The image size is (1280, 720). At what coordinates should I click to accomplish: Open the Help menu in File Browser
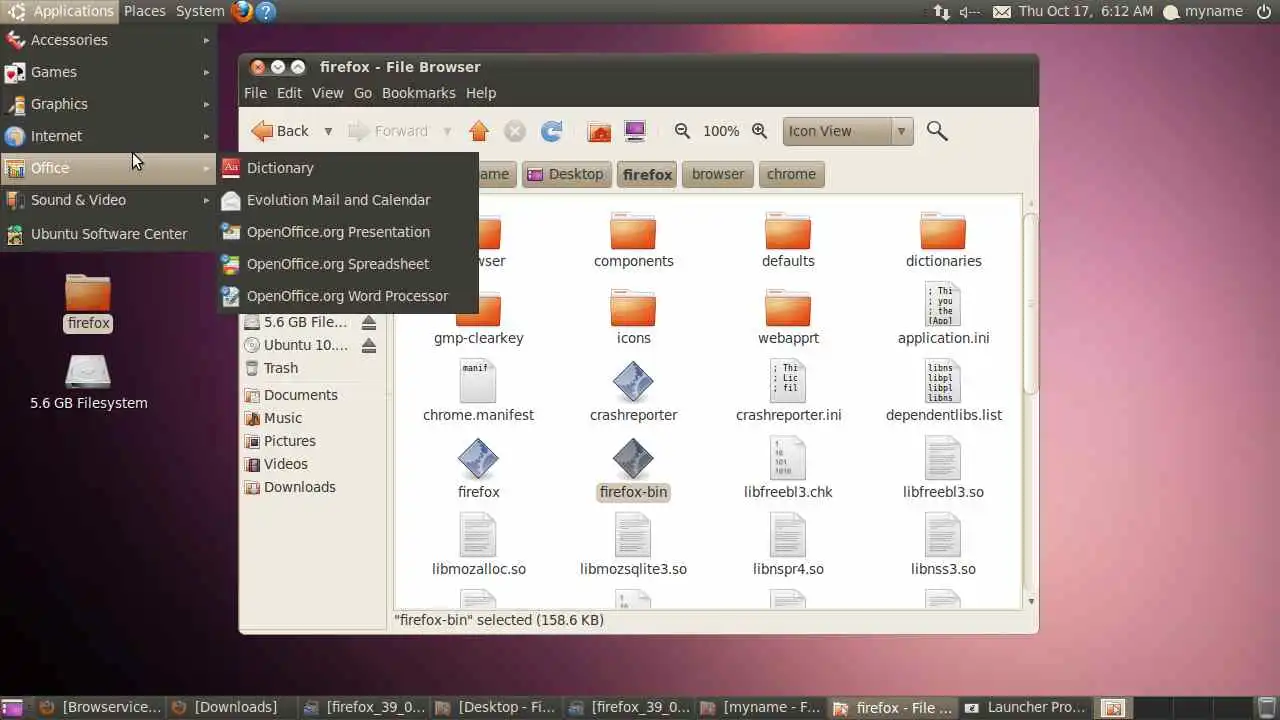click(x=480, y=93)
